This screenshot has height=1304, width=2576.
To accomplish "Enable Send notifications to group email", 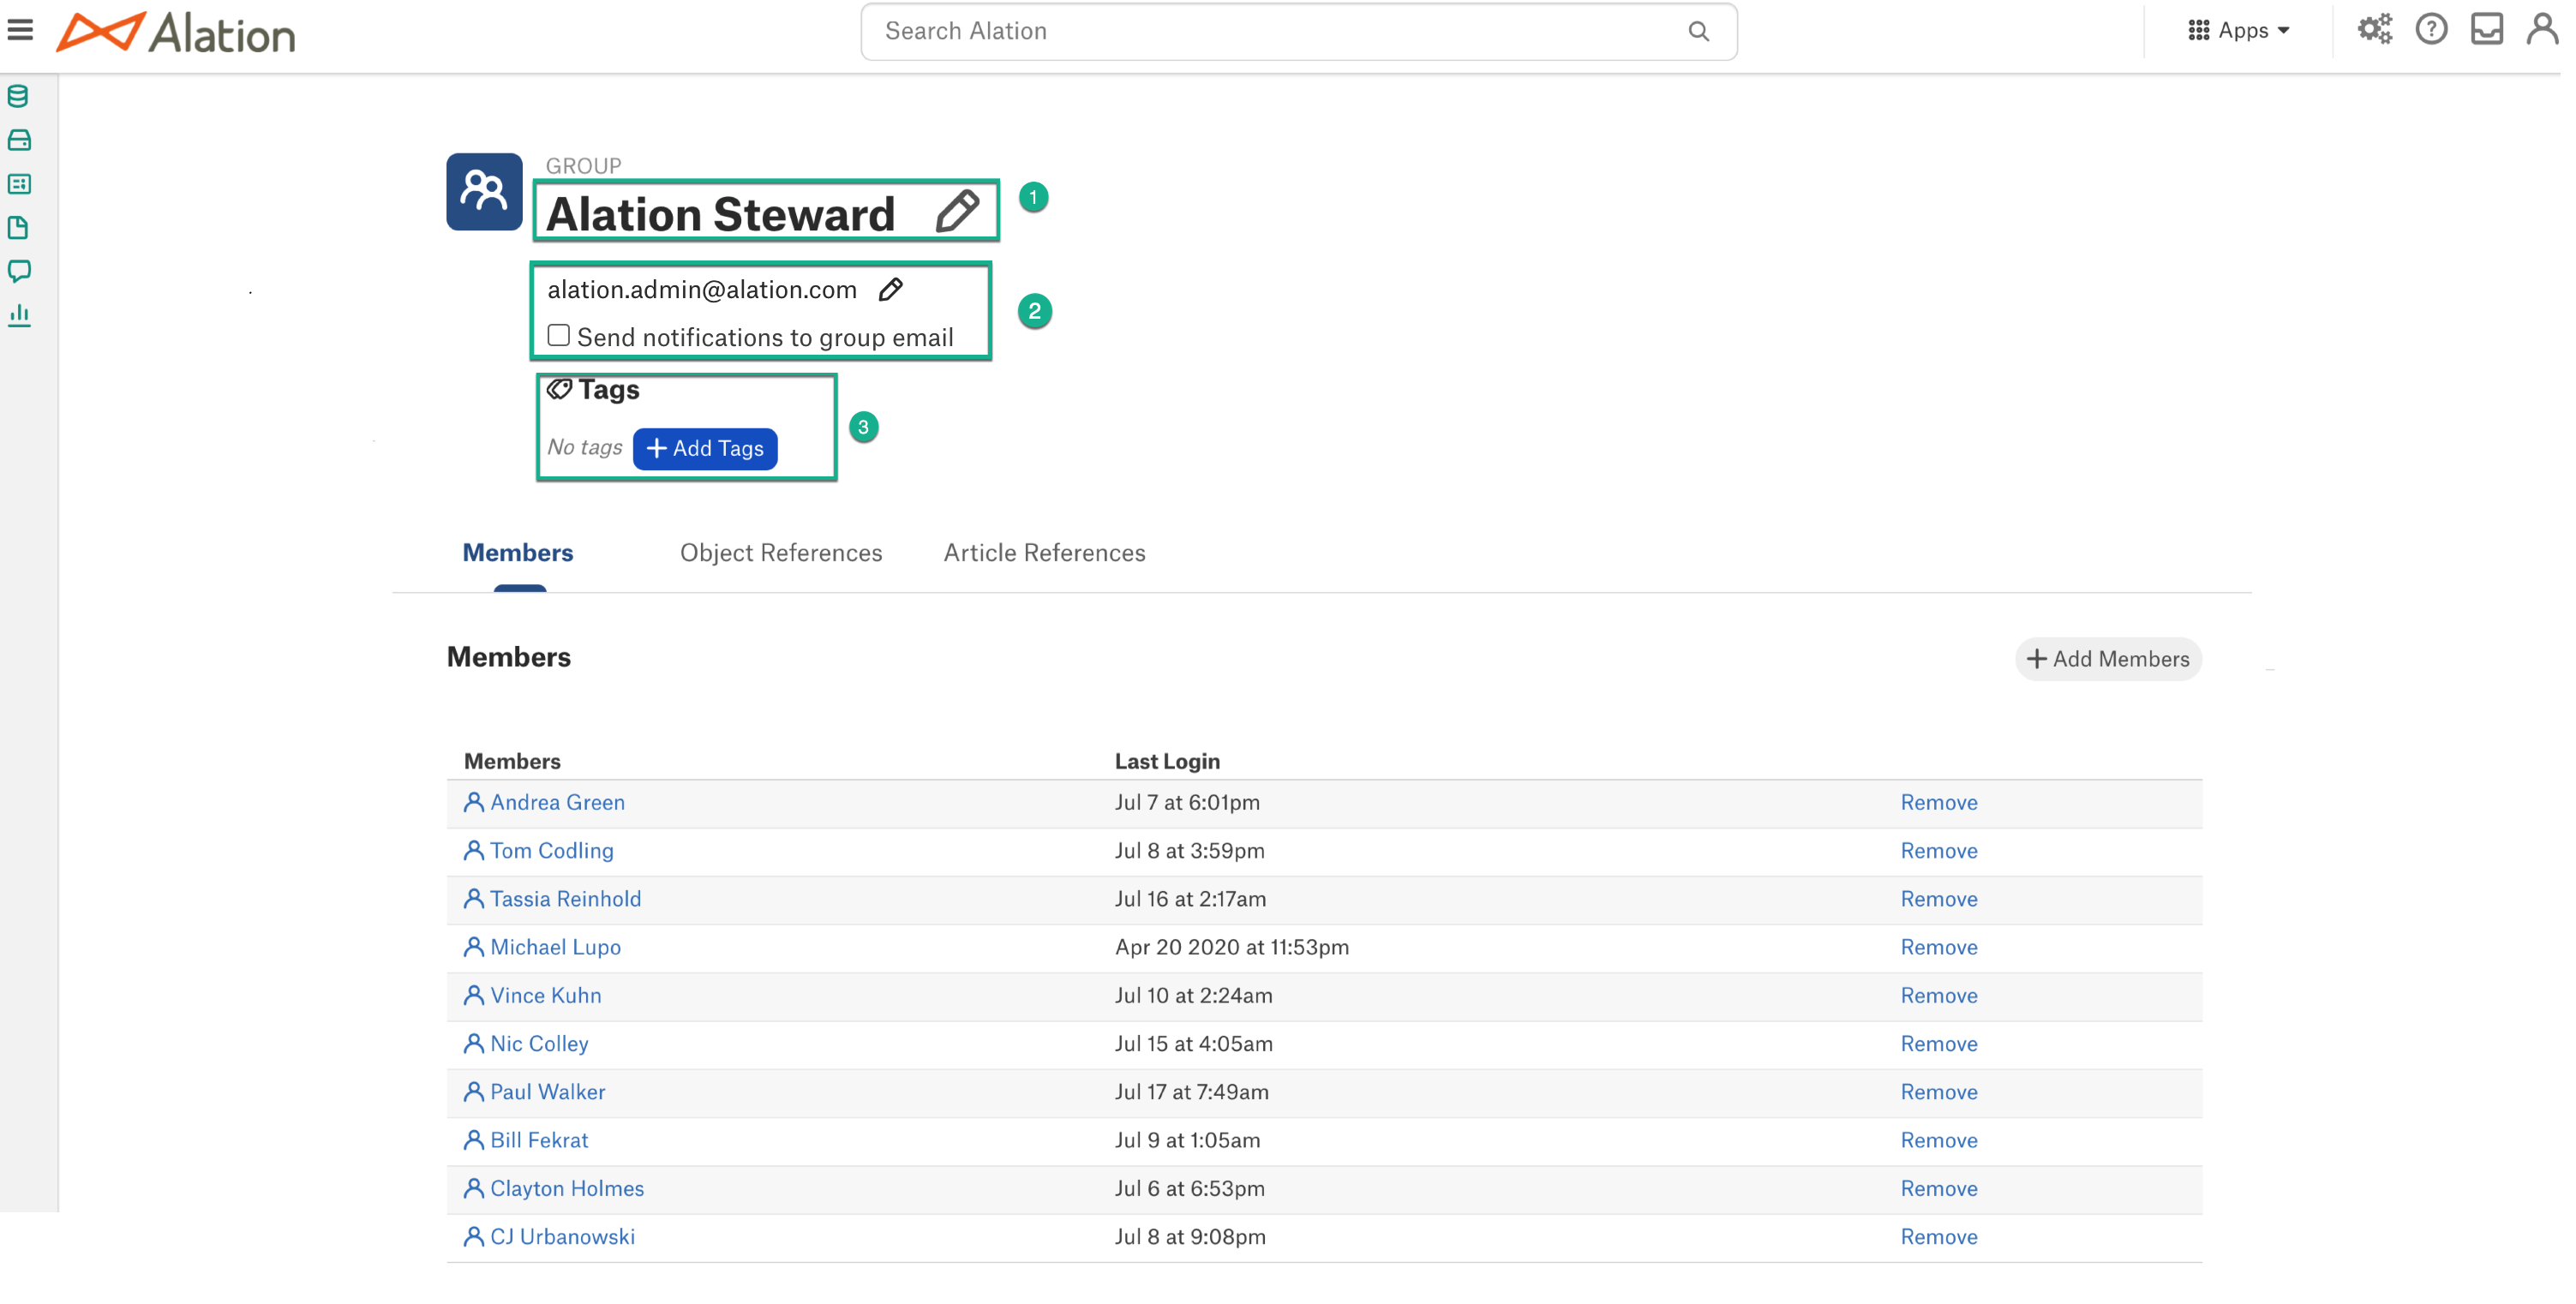I will (x=558, y=336).
